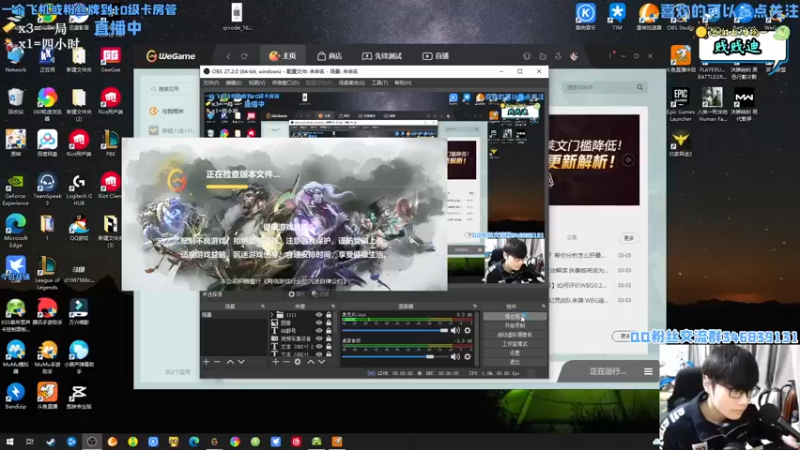
Task: Toggle lock on the image source
Action: point(329,323)
